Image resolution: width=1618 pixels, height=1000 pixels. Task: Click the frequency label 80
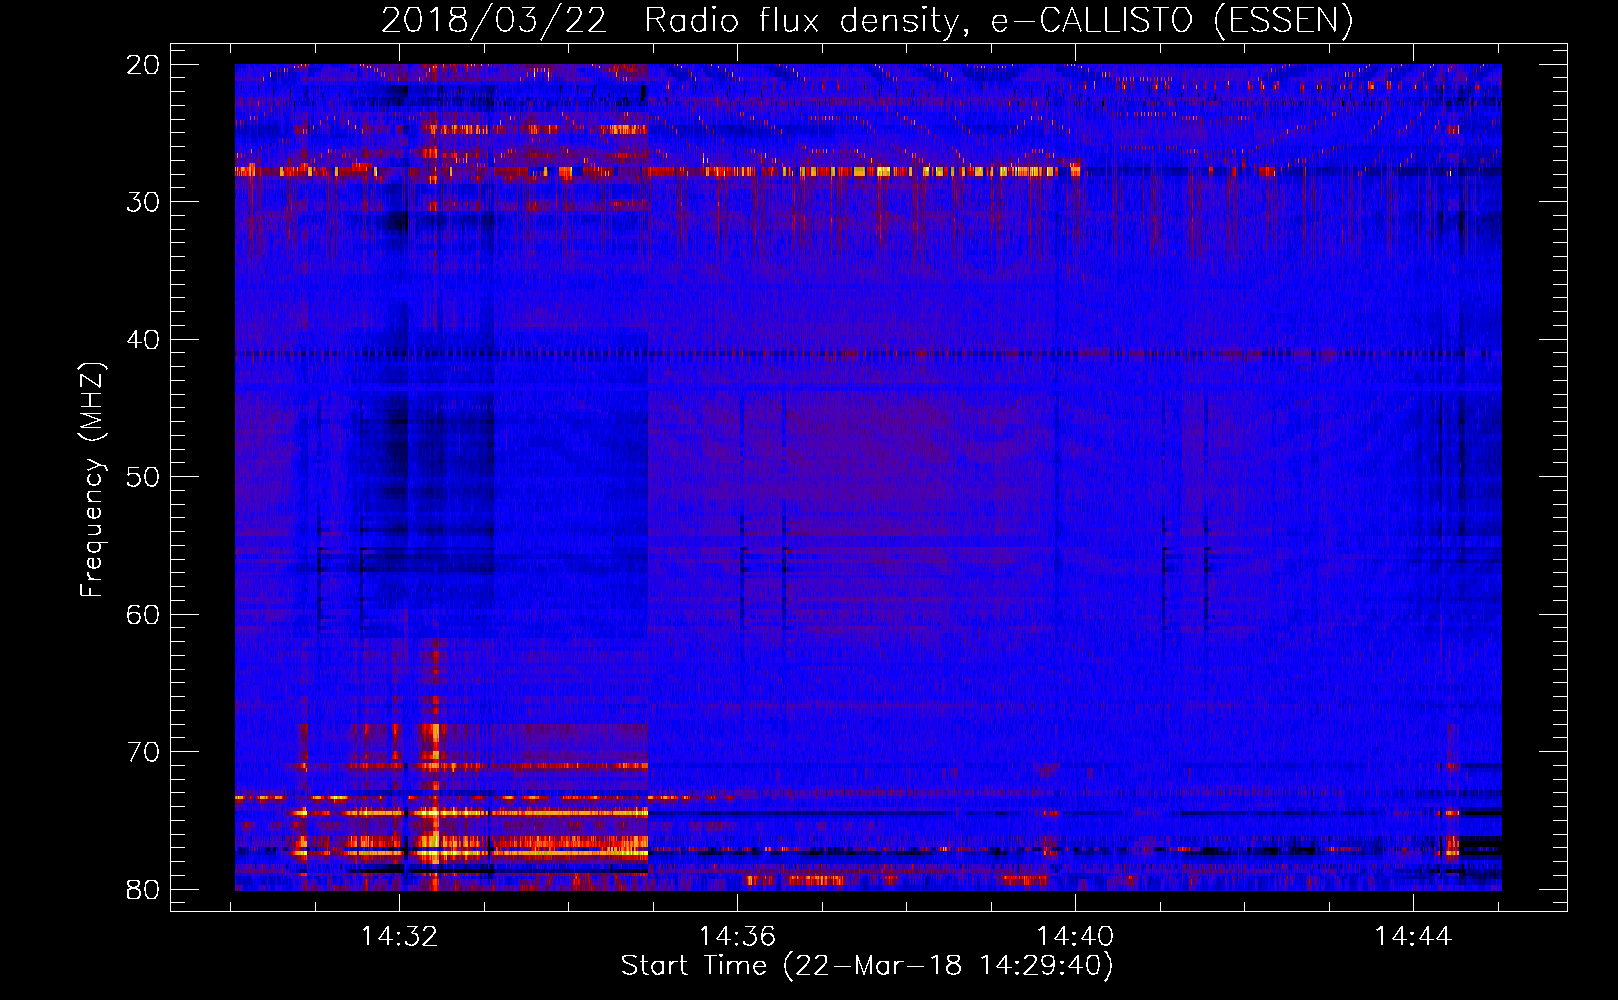143,890
